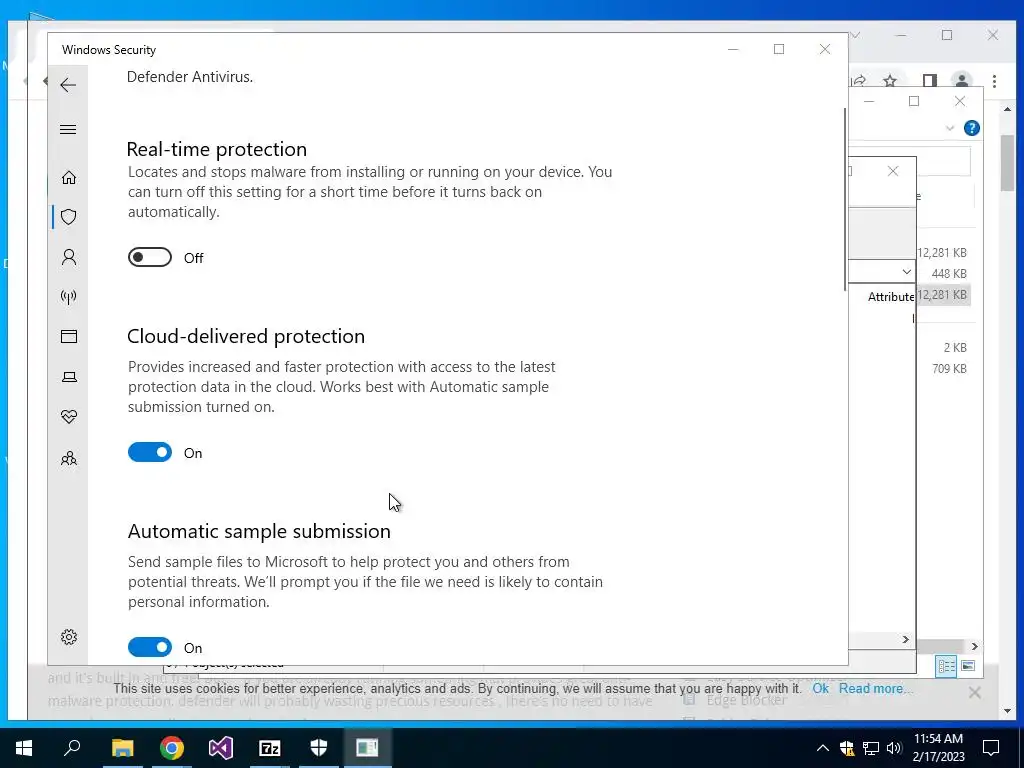Click the blue help question icon

[x=971, y=128]
